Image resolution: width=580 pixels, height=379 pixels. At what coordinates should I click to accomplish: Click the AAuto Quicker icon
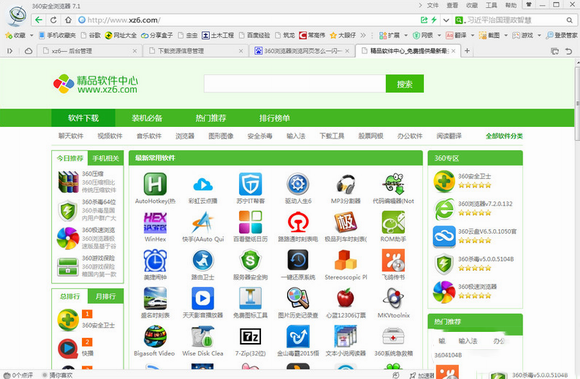point(203,222)
